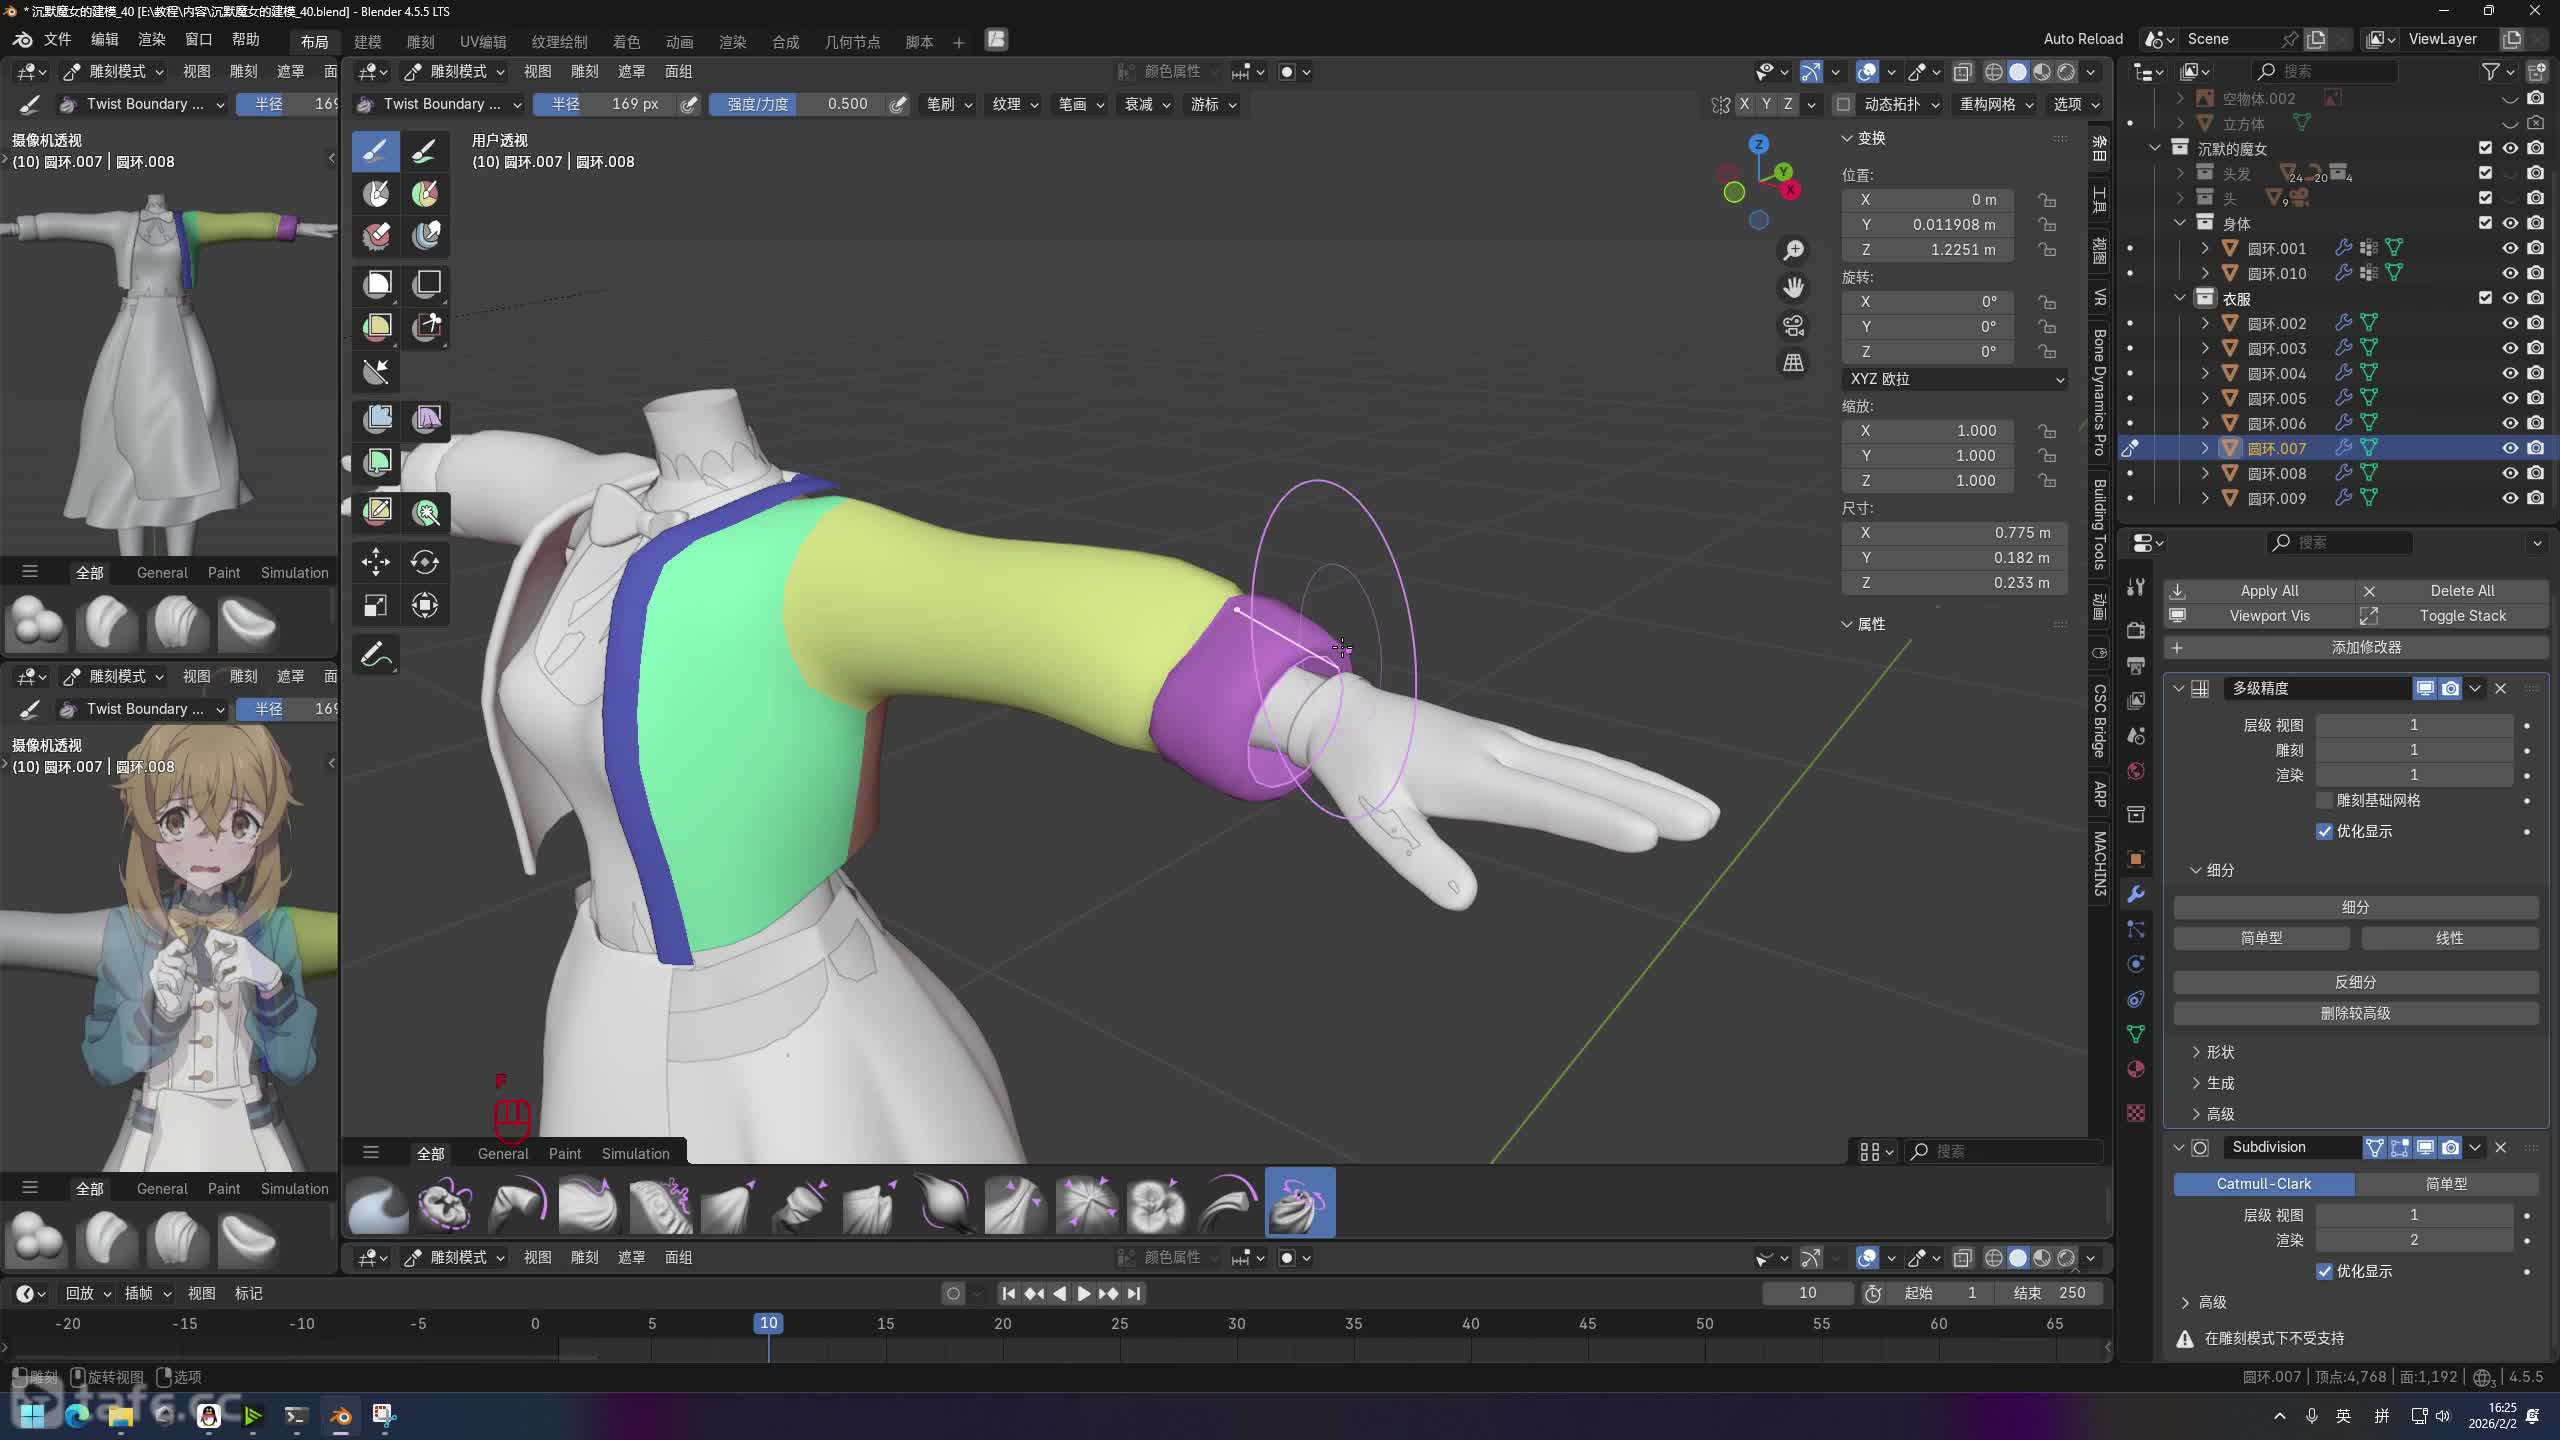The width and height of the screenshot is (2560, 1440).
Task: Uncheck 优化显示 in Multires modifier
Action: click(2325, 831)
